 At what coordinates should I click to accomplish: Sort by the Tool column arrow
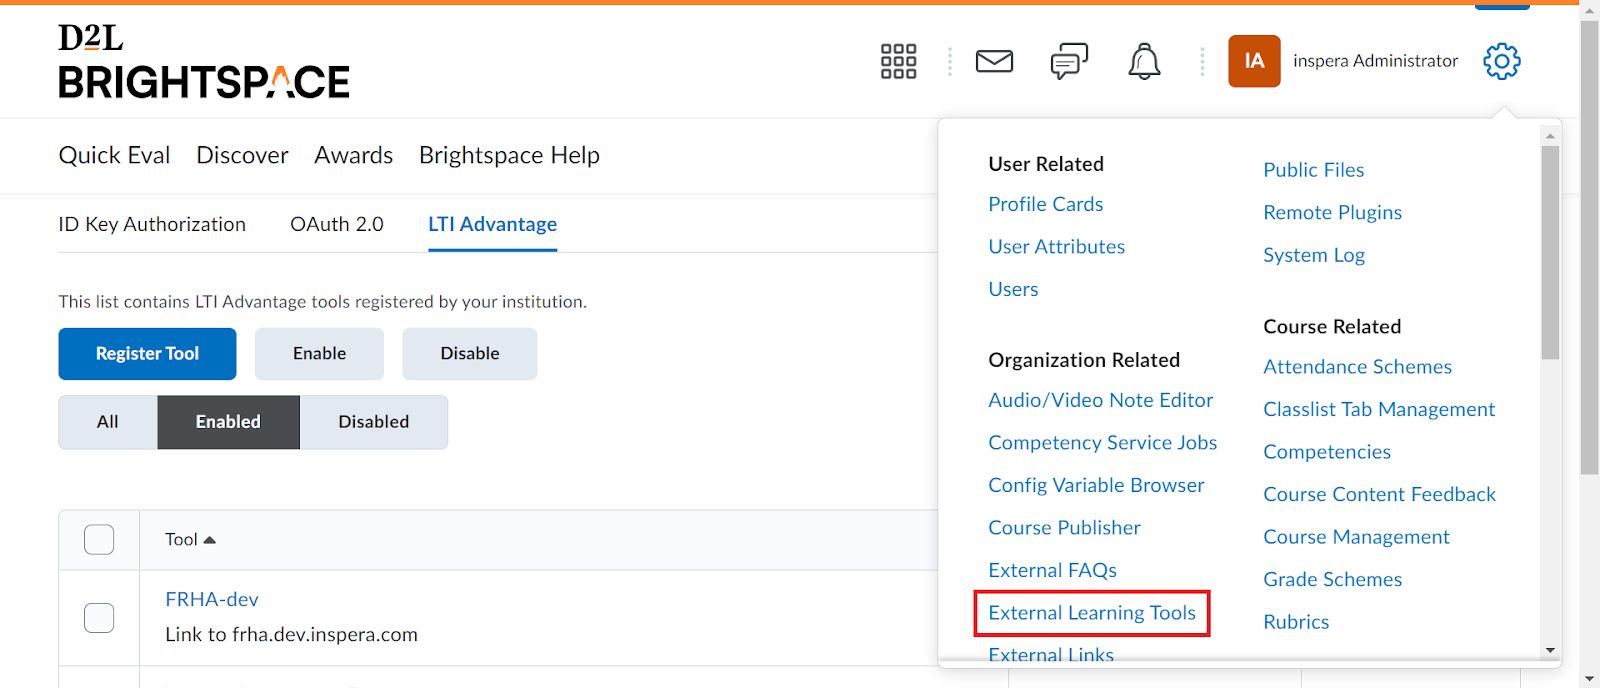pyautogui.click(x=209, y=540)
